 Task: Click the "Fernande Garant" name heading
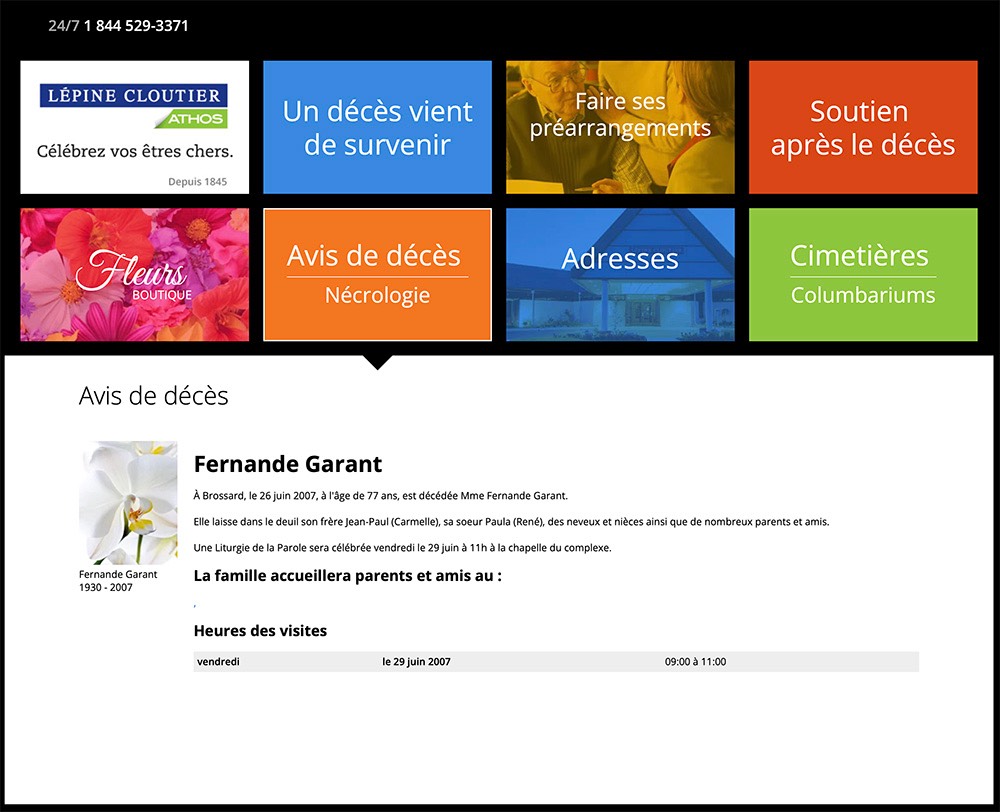point(288,464)
